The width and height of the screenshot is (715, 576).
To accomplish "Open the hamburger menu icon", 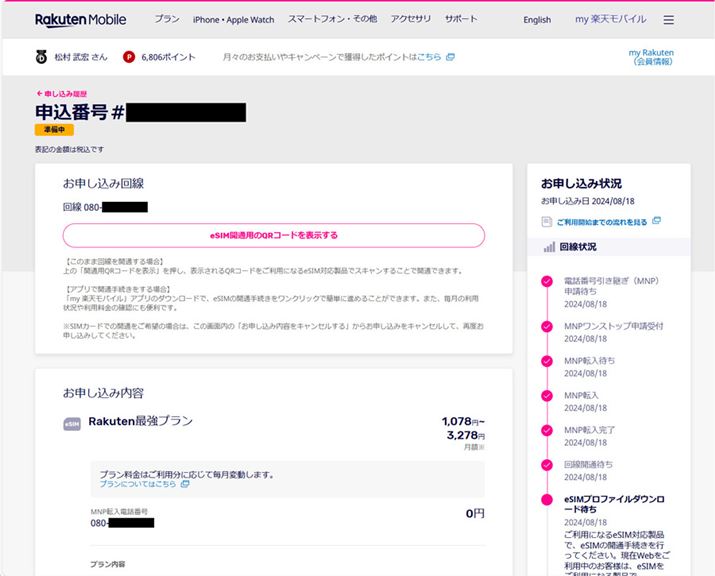I will pyautogui.click(x=668, y=20).
